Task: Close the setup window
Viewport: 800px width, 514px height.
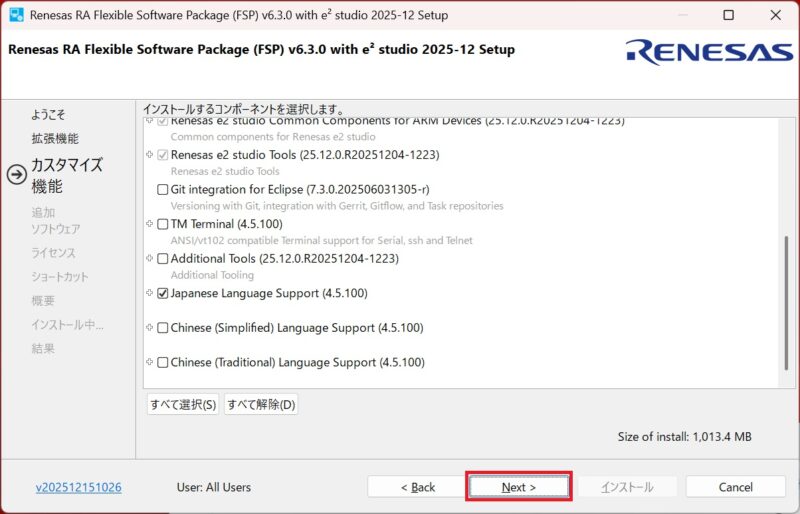Action: [x=776, y=15]
